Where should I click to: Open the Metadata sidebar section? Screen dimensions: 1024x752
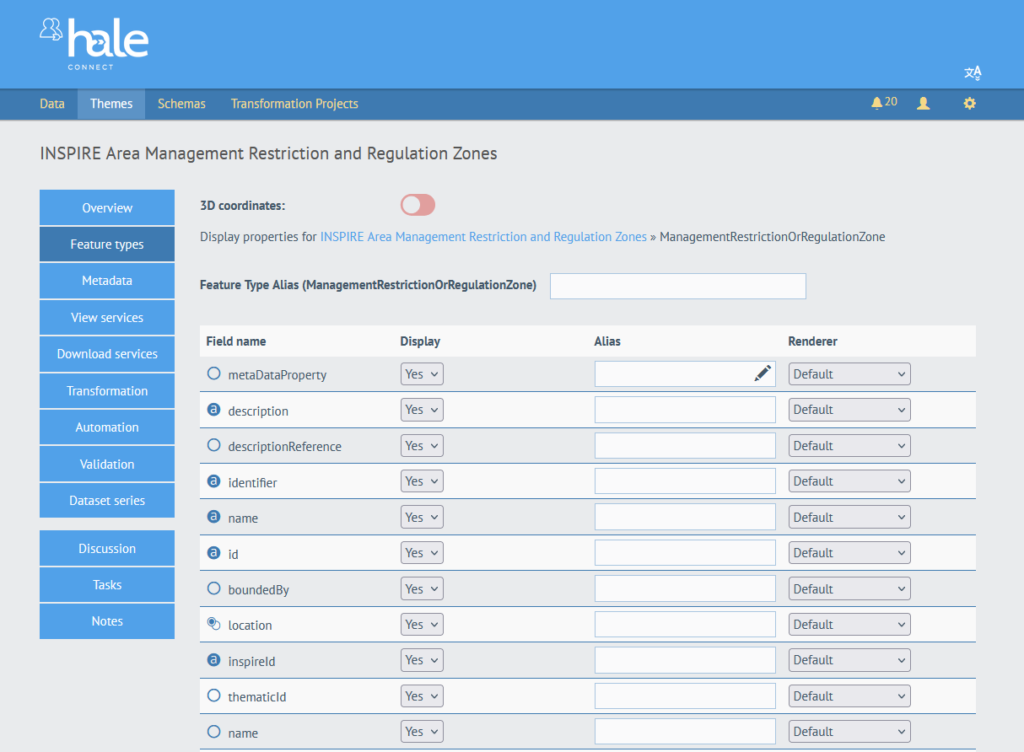[107, 281]
